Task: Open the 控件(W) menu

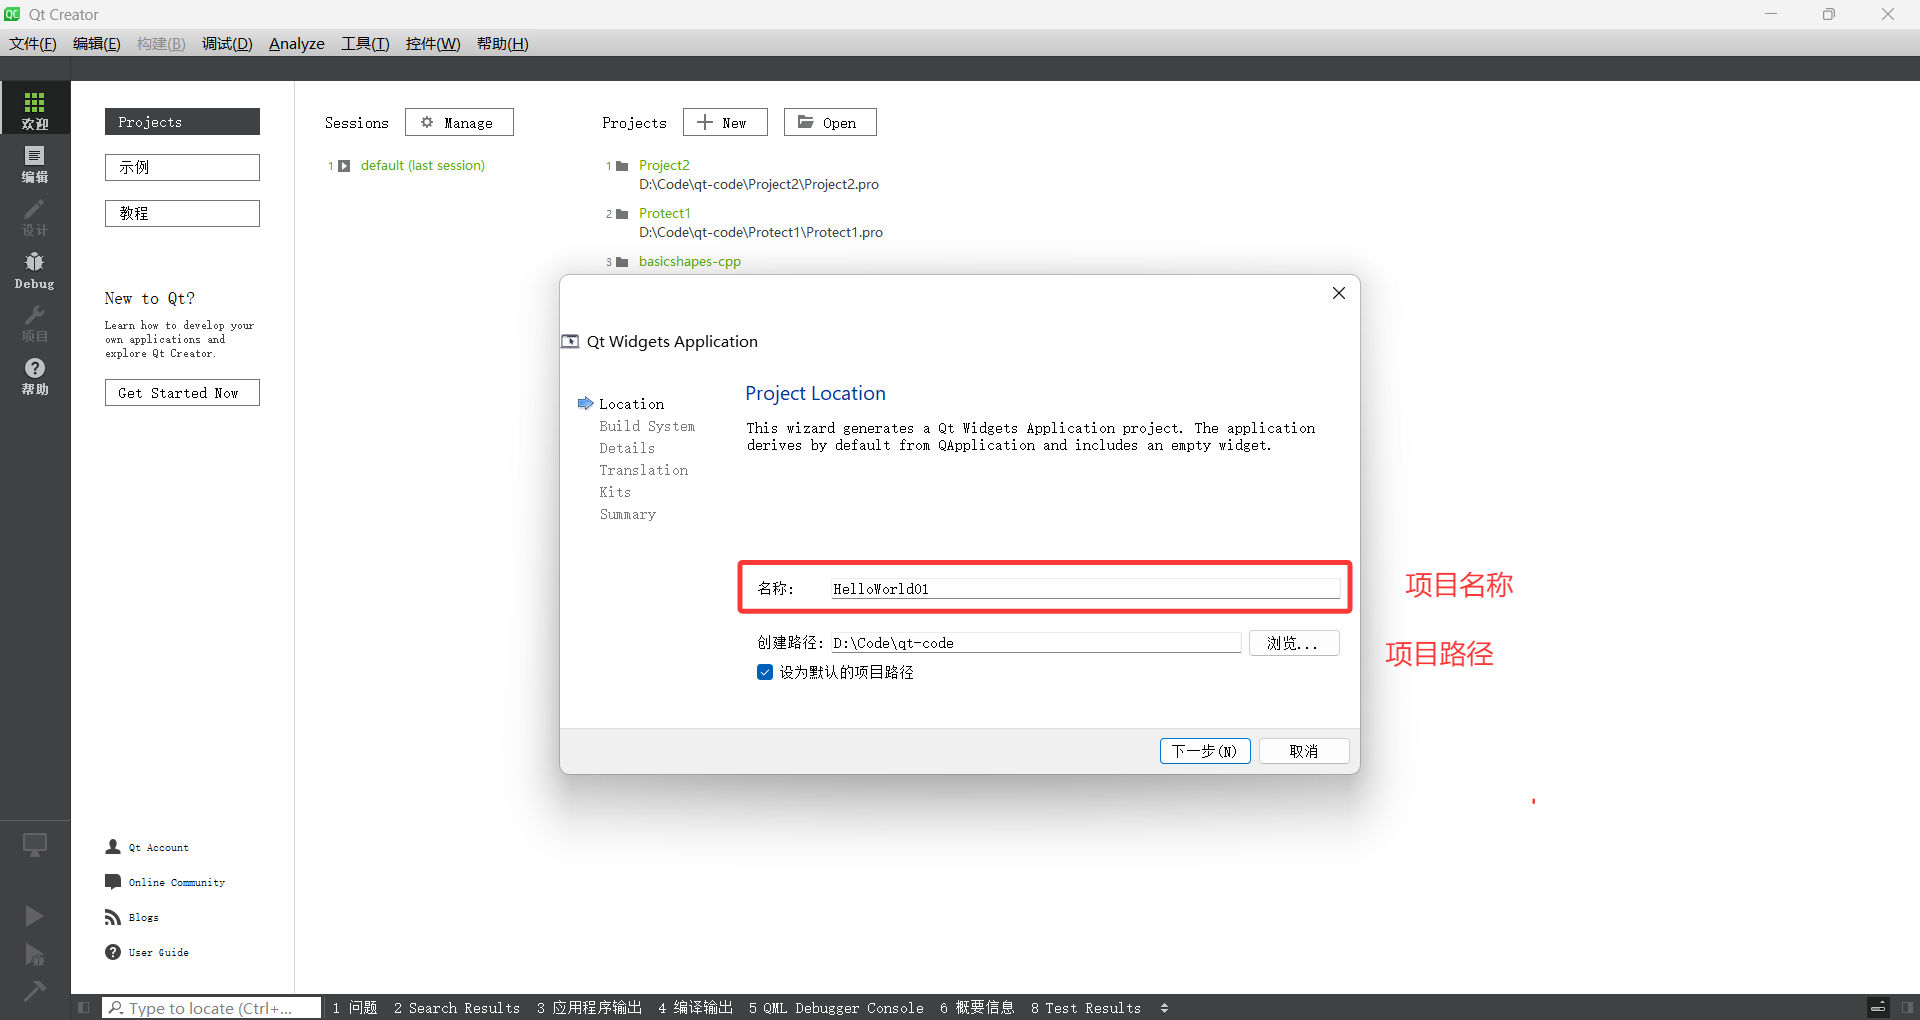Action: tap(433, 44)
